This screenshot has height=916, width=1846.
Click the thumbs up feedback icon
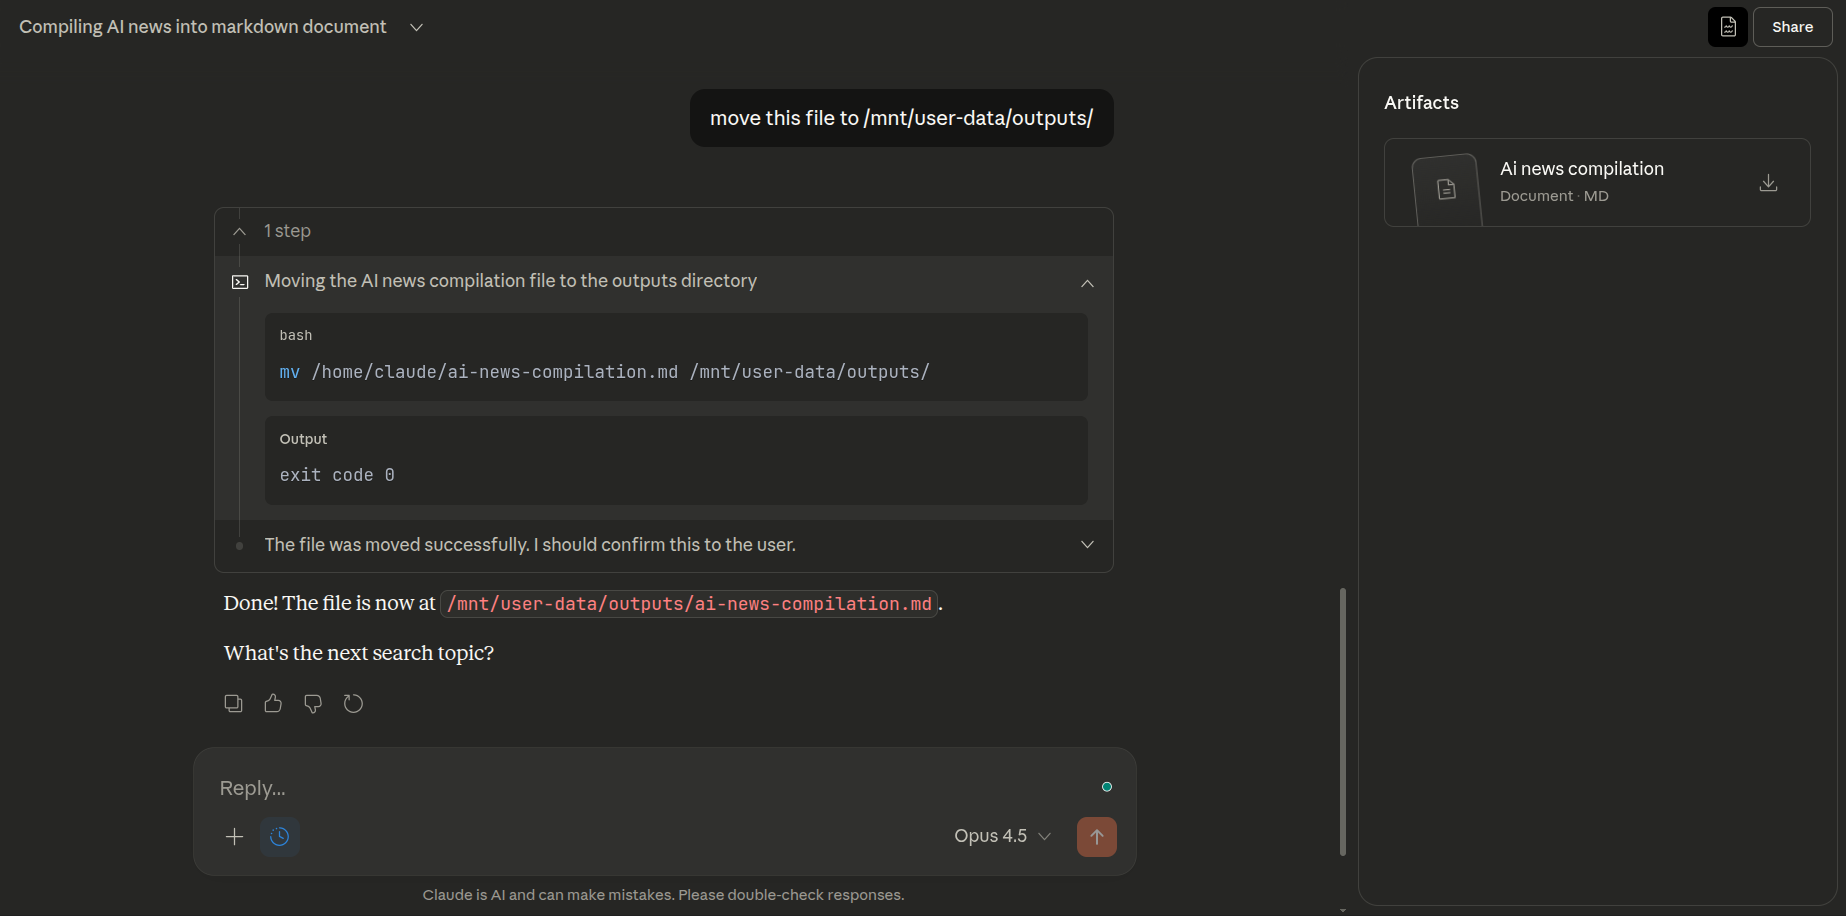tap(273, 704)
